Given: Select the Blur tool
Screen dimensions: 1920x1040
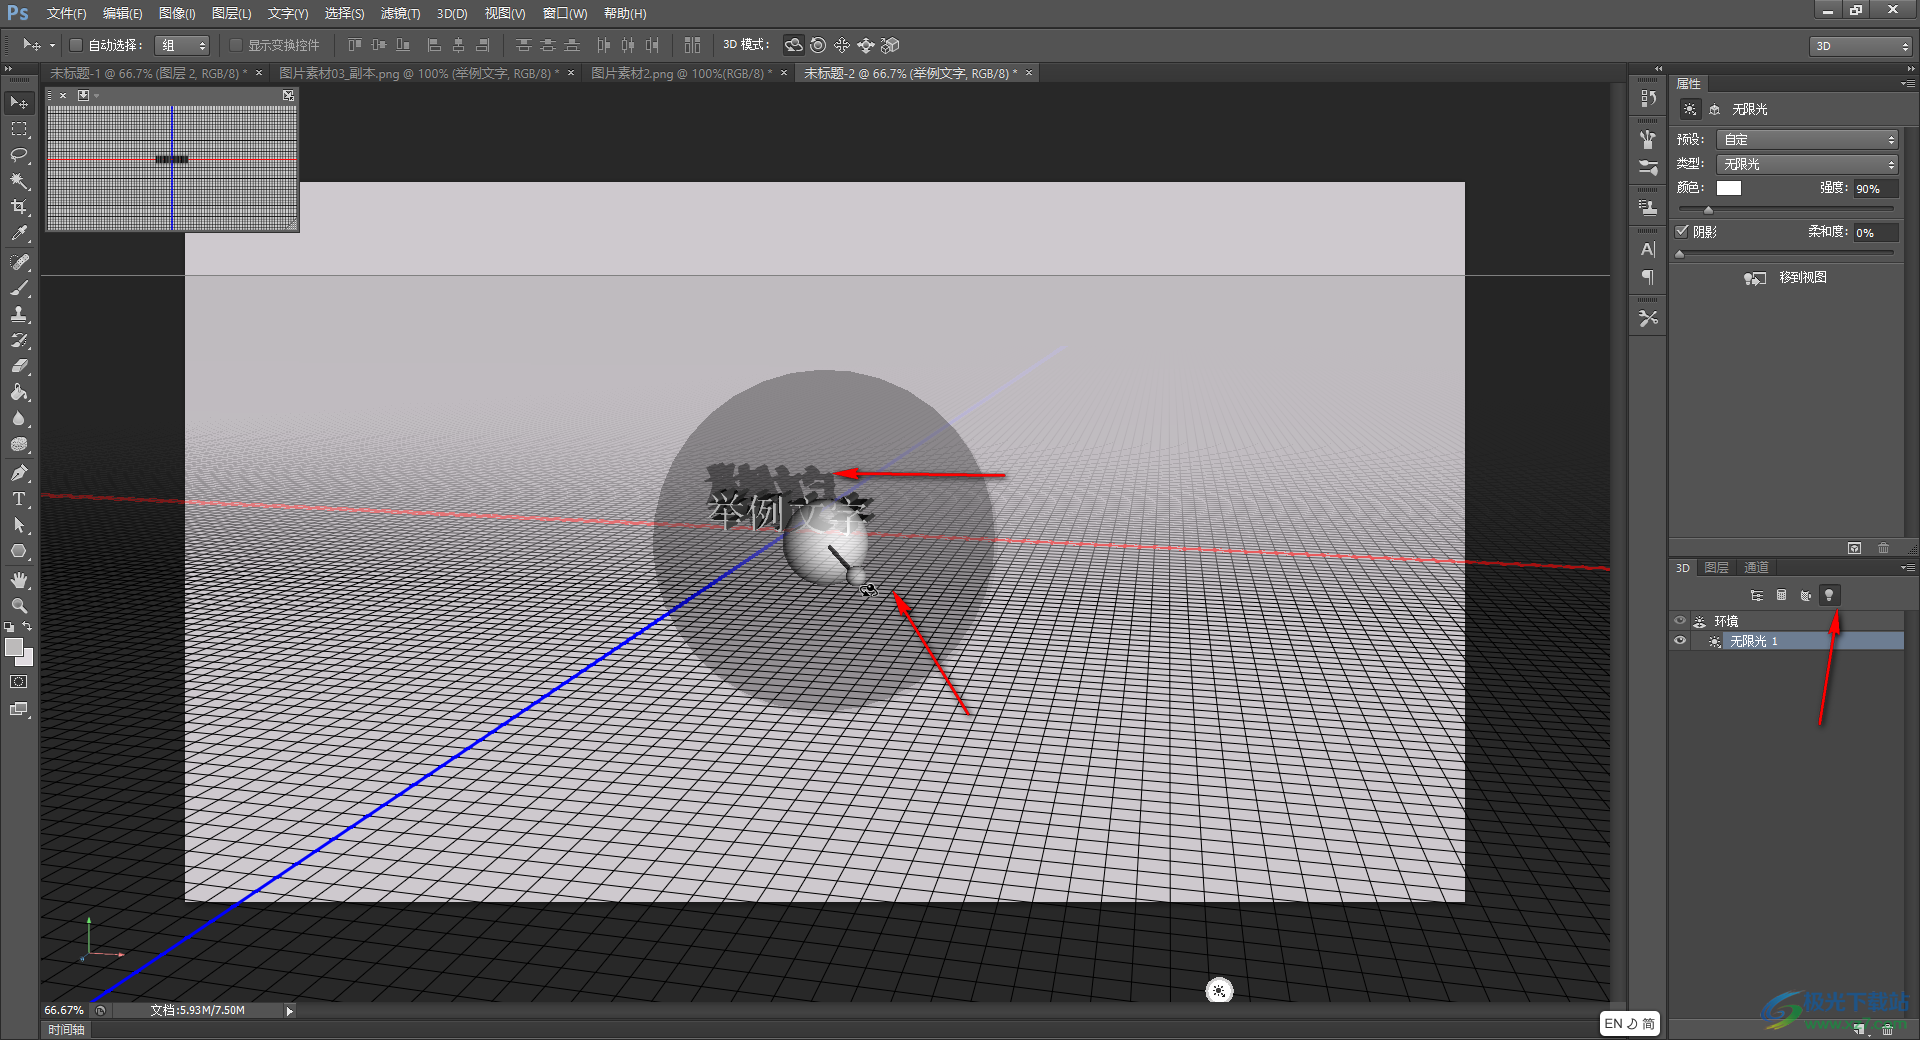Looking at the screenshot, I should click(x=19, y=418).
